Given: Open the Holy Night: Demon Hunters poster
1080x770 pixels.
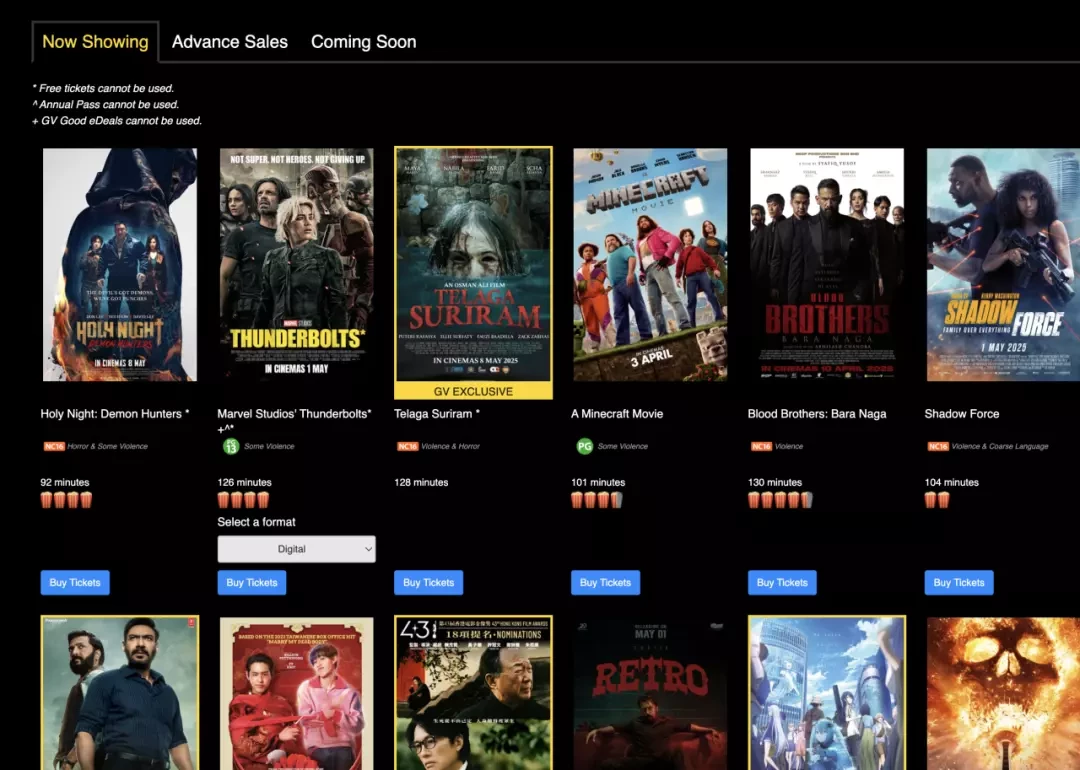Looking at the screenshot, I should pyautogui.click(x=120, y=264).
